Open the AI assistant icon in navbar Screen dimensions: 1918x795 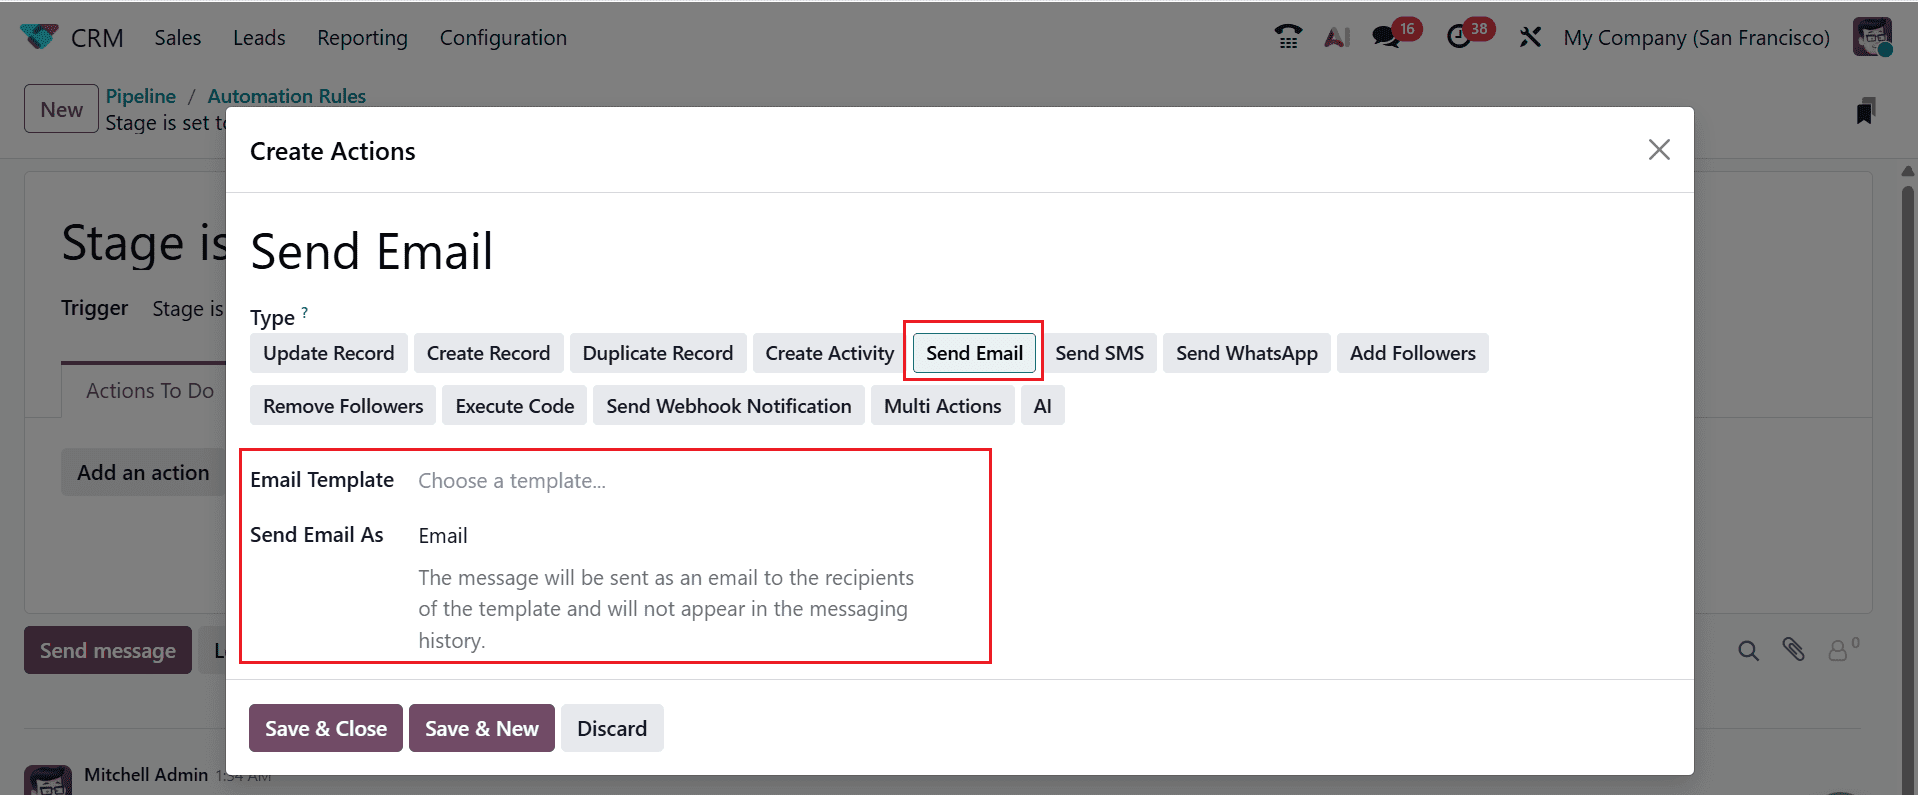pos(1337,37)
